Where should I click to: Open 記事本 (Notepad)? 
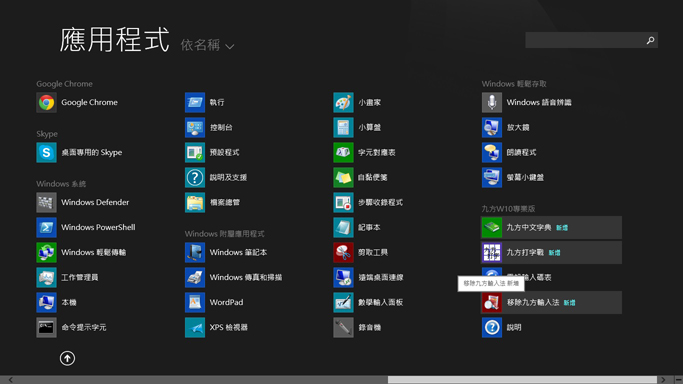[x=357, y=227]
